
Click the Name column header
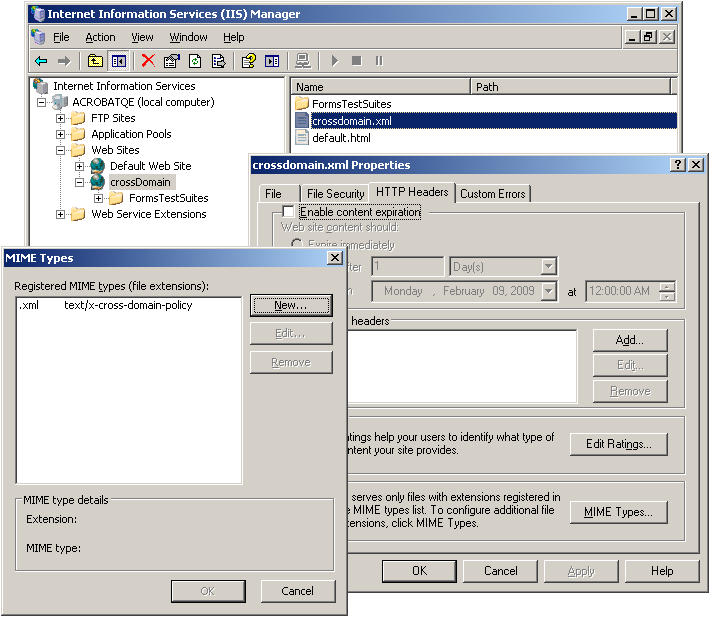(x=380, y=86)
